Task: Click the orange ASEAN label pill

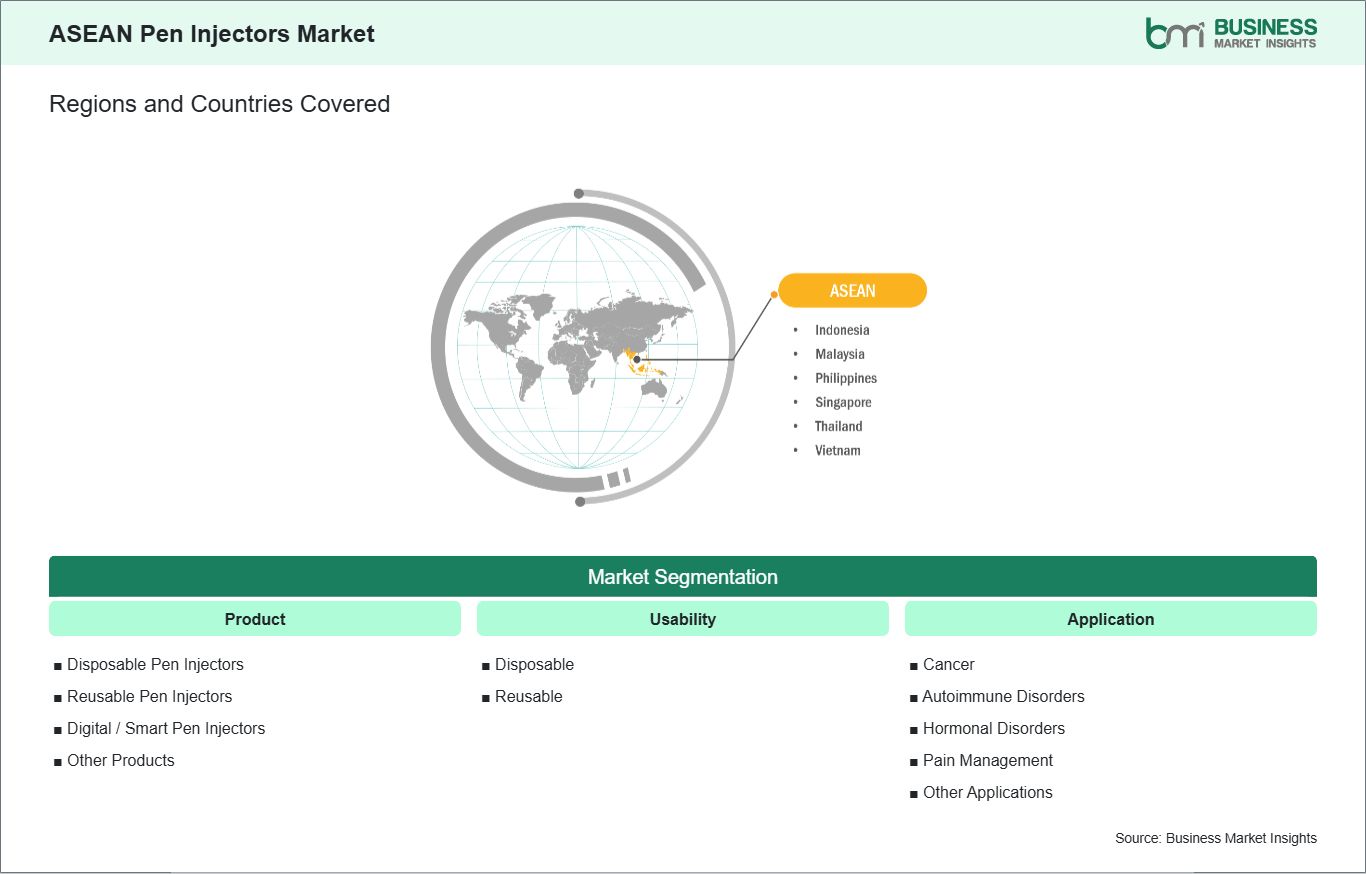Action: [x=852, y=291]
